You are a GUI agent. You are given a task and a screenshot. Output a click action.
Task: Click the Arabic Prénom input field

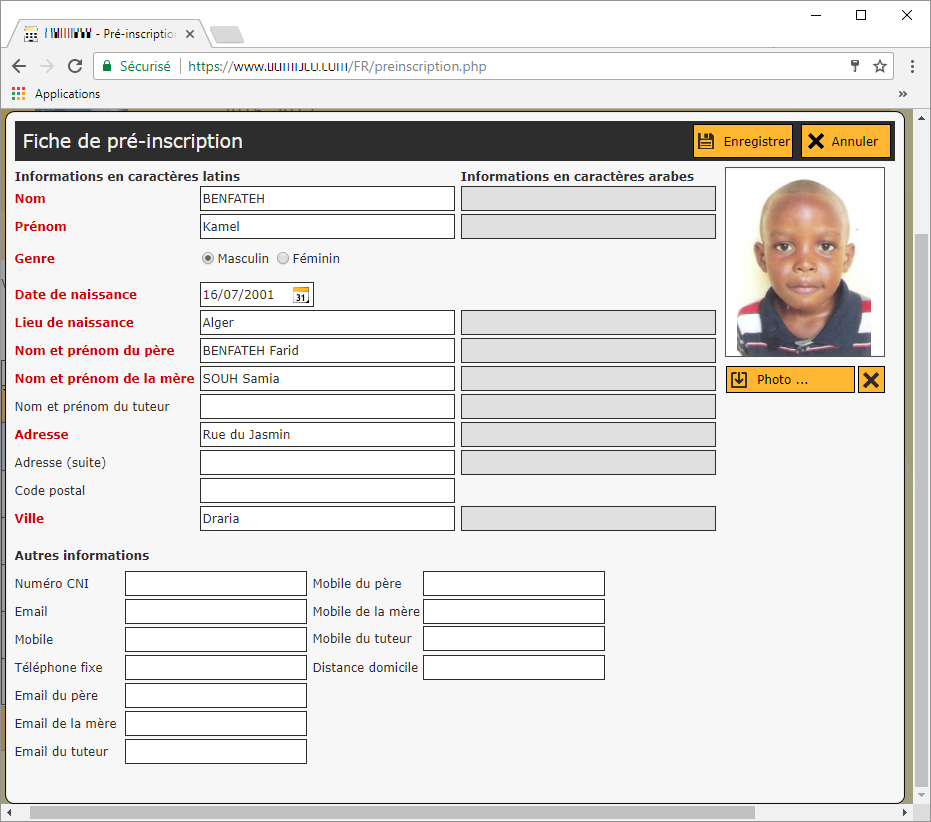click(588, 226)
